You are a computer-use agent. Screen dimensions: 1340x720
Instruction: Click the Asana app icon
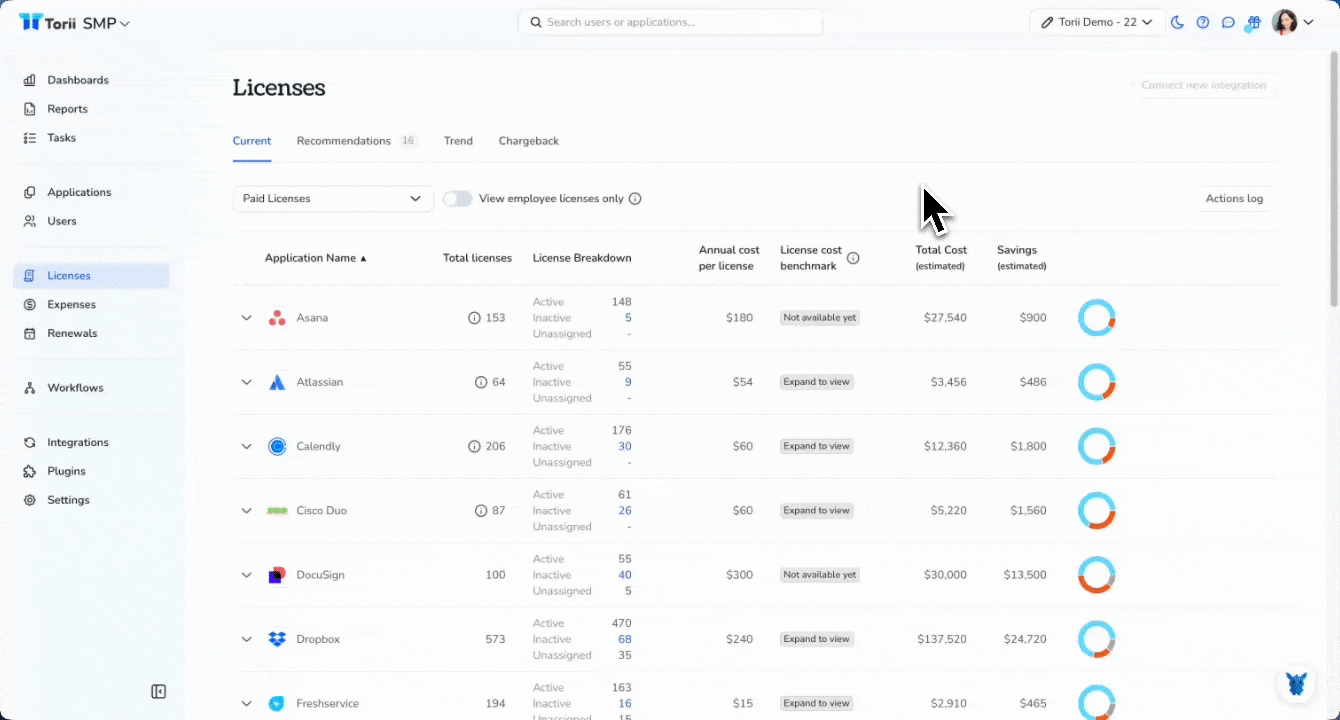pos(277,318)
